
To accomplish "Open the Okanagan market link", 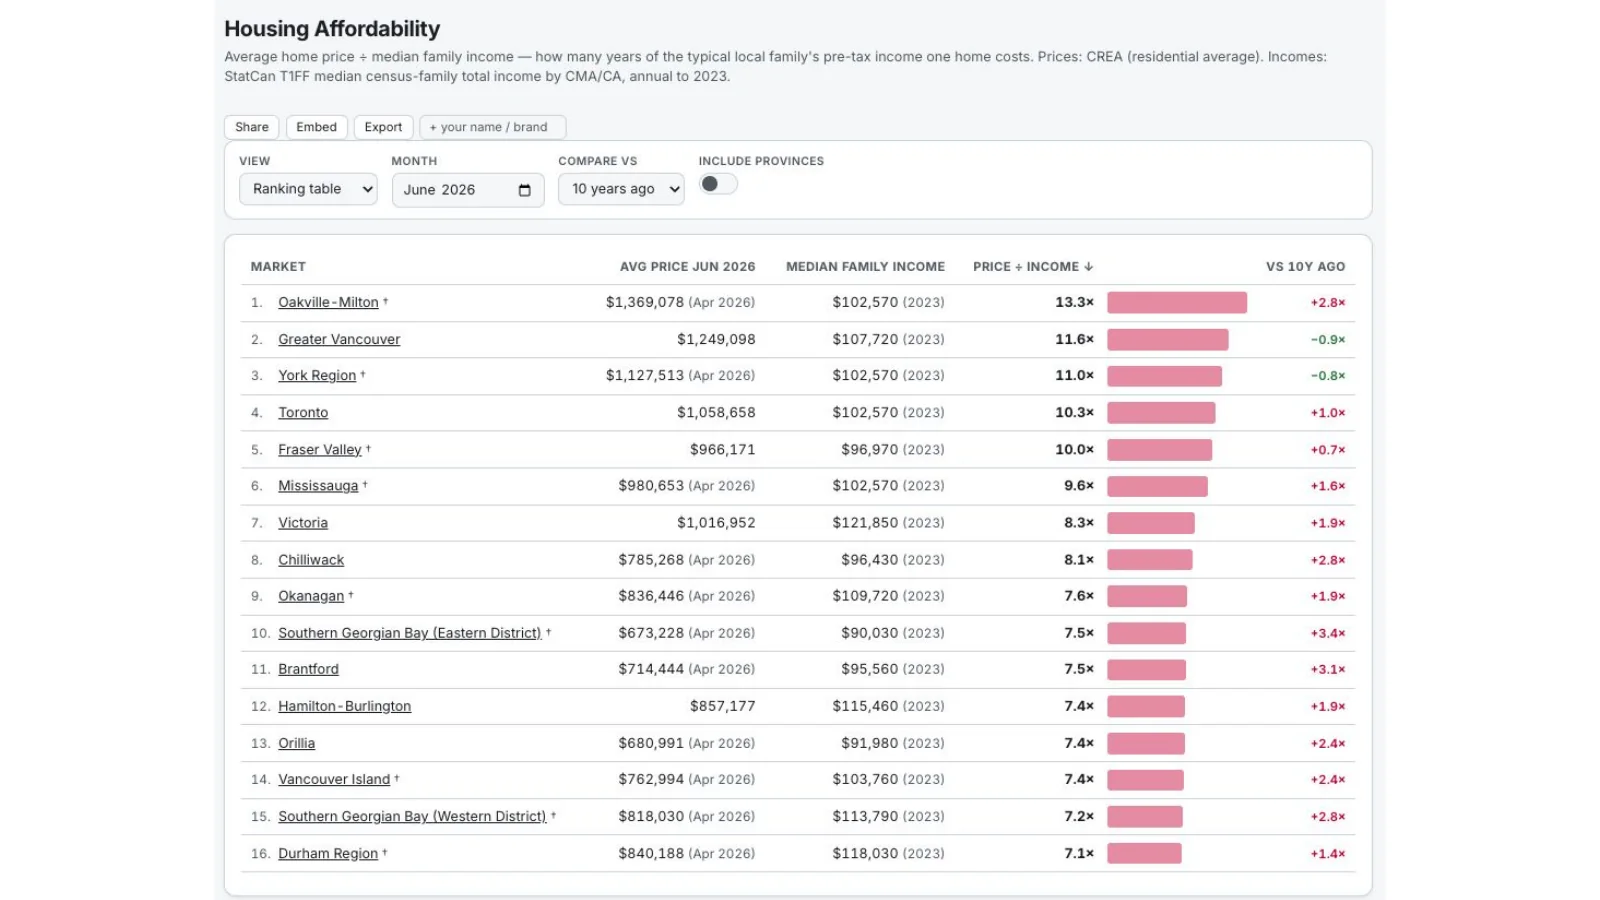I will 311,596.
